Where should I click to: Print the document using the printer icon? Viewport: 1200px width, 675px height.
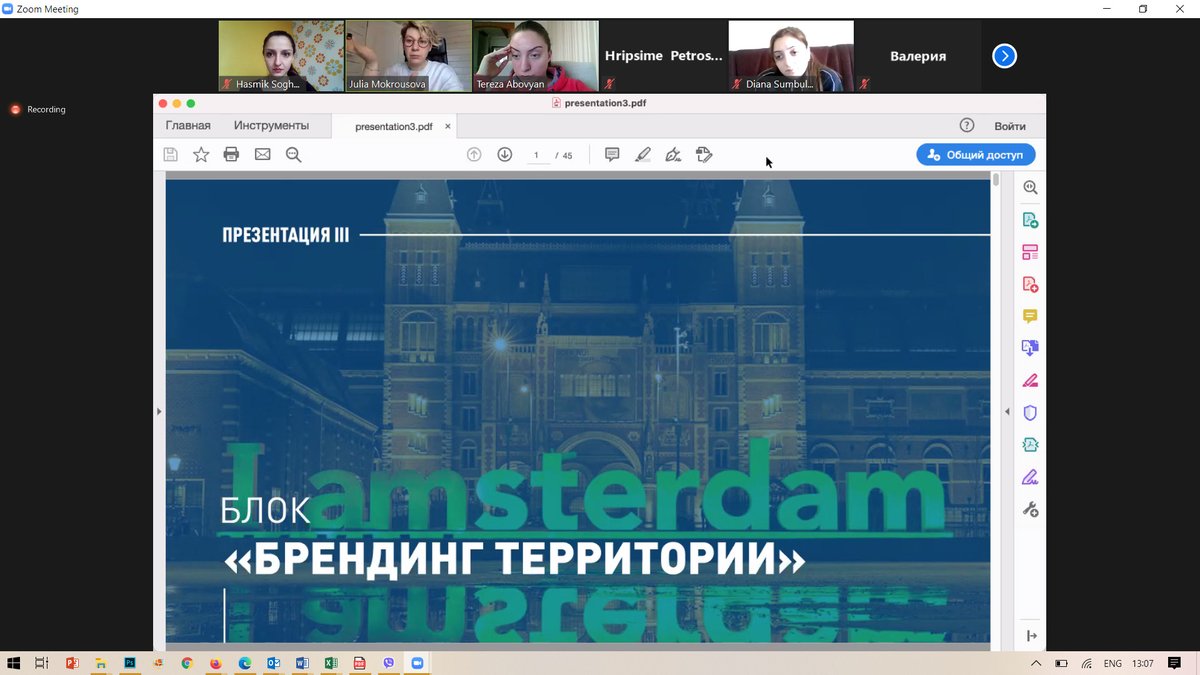(x=231, y=154)
